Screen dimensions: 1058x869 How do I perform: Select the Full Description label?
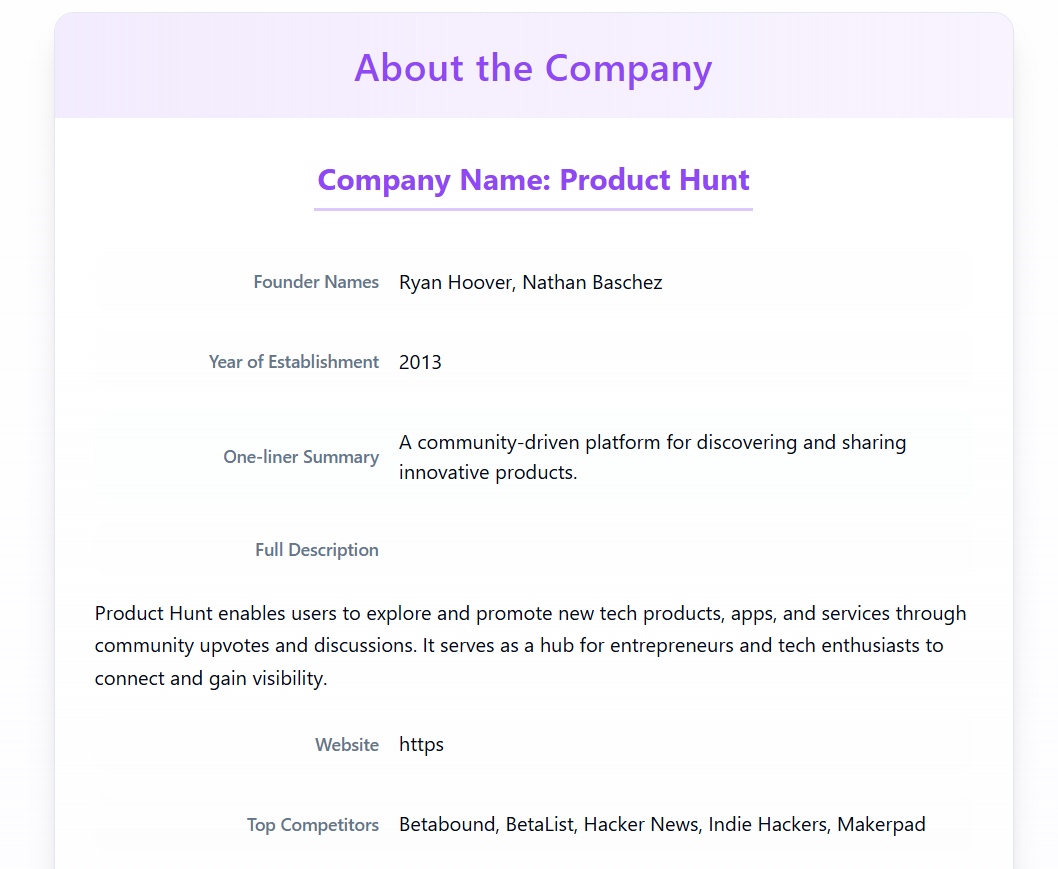click(316, 550)
